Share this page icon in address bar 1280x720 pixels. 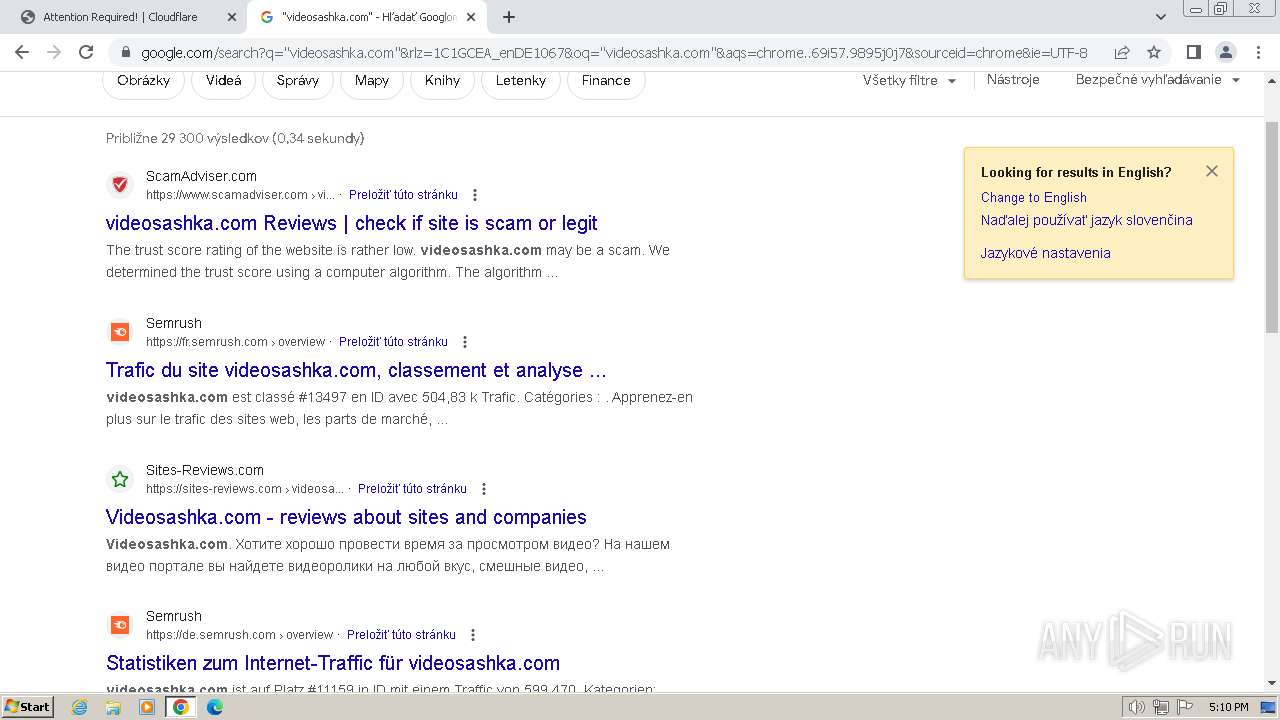pos(1122,52)
